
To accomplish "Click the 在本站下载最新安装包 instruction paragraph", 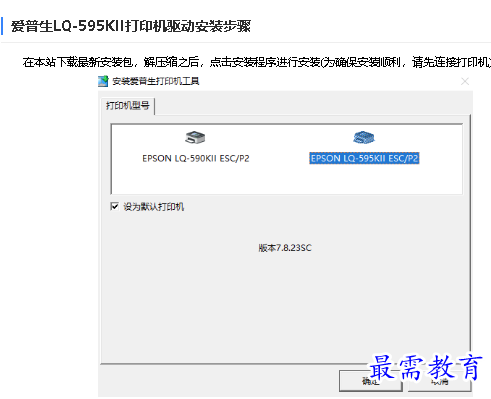I will click(257, 62).
